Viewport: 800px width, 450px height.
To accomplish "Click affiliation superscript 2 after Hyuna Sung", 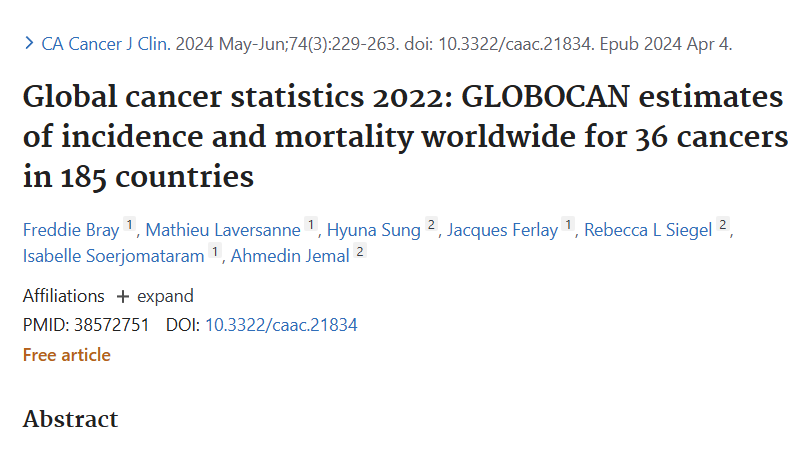I will coord(431,225).
